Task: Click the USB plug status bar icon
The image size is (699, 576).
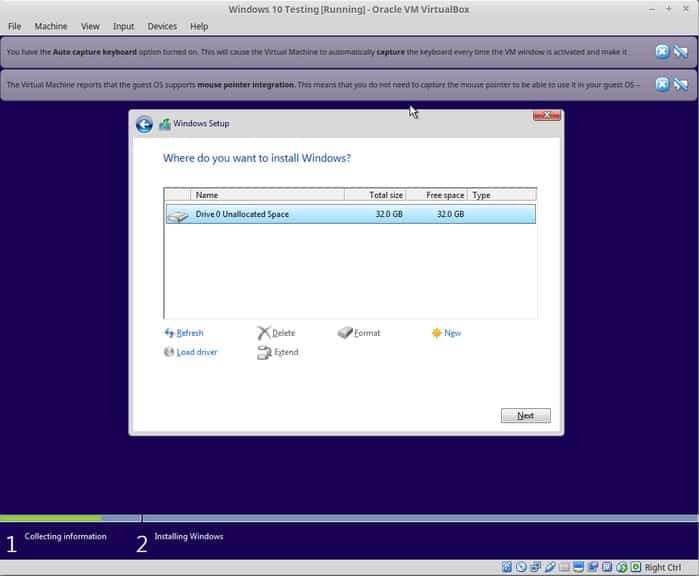Action: pos(550,567)
